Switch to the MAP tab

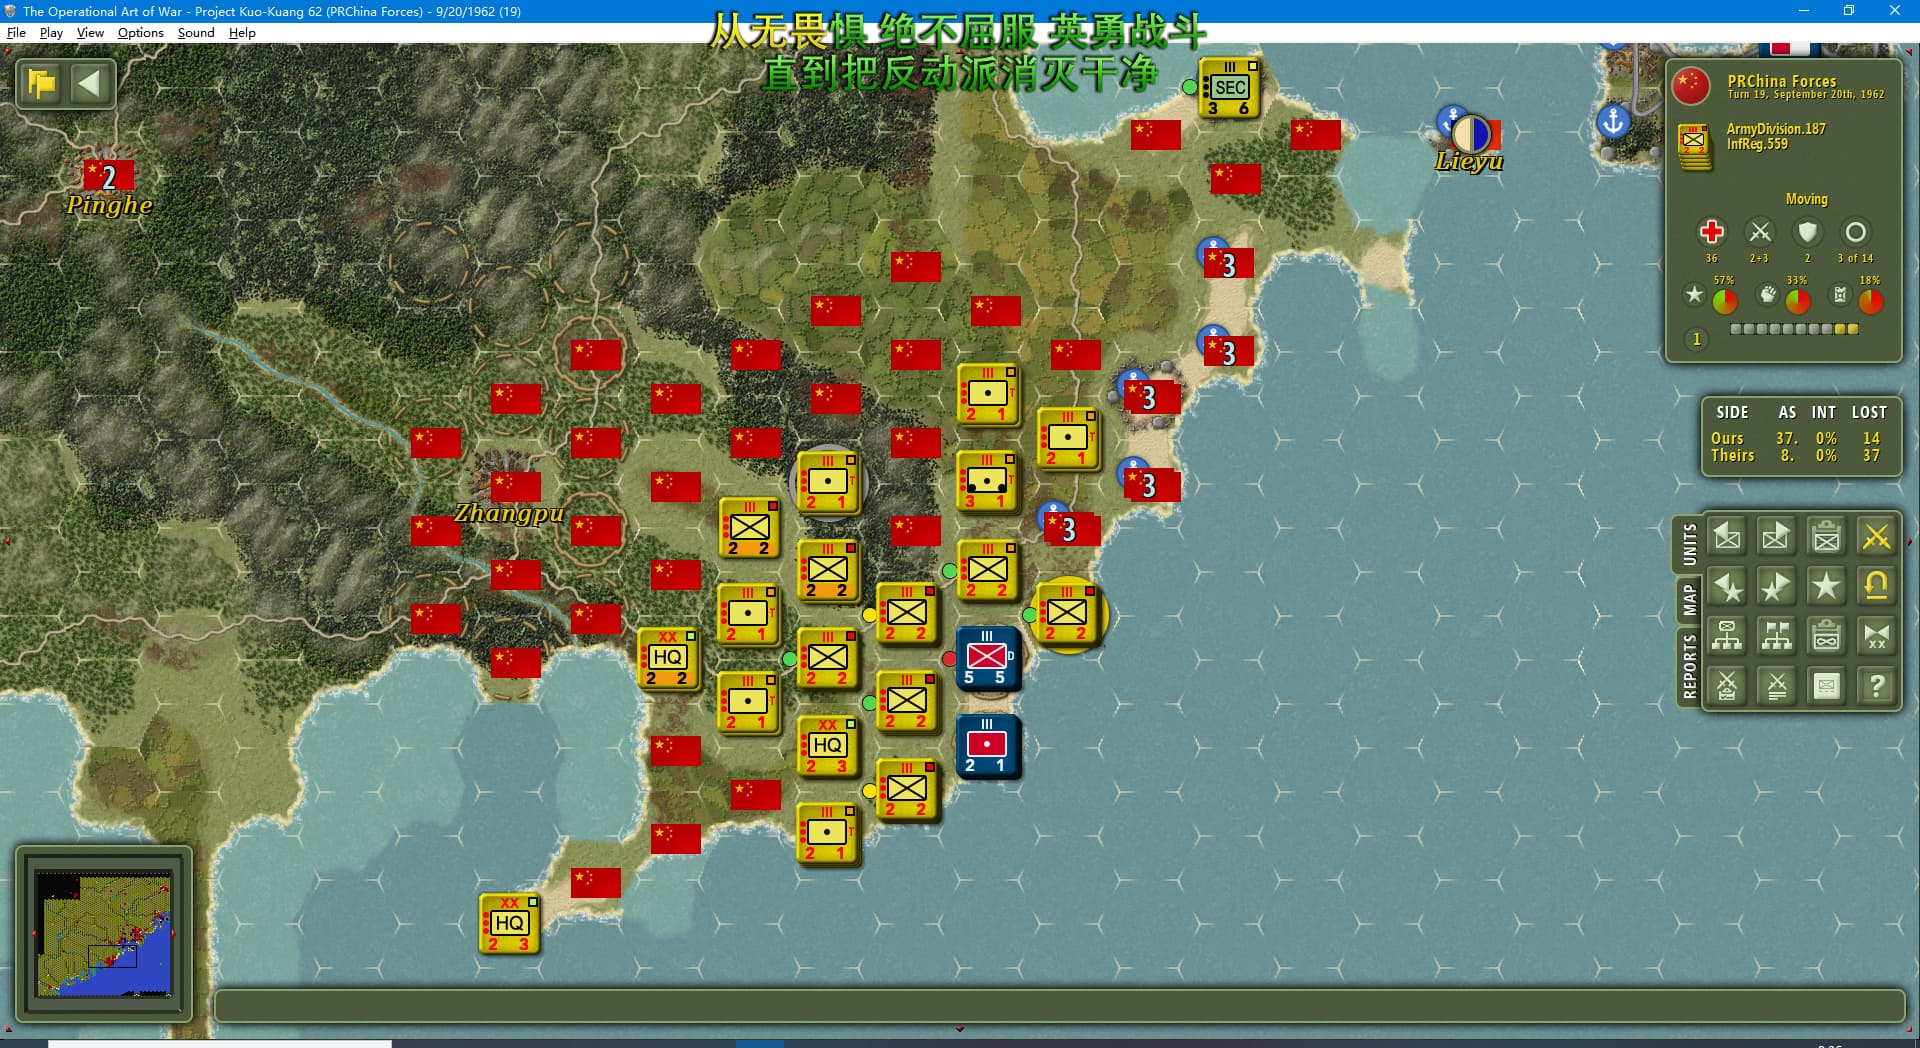click(x=1689, y=600)
